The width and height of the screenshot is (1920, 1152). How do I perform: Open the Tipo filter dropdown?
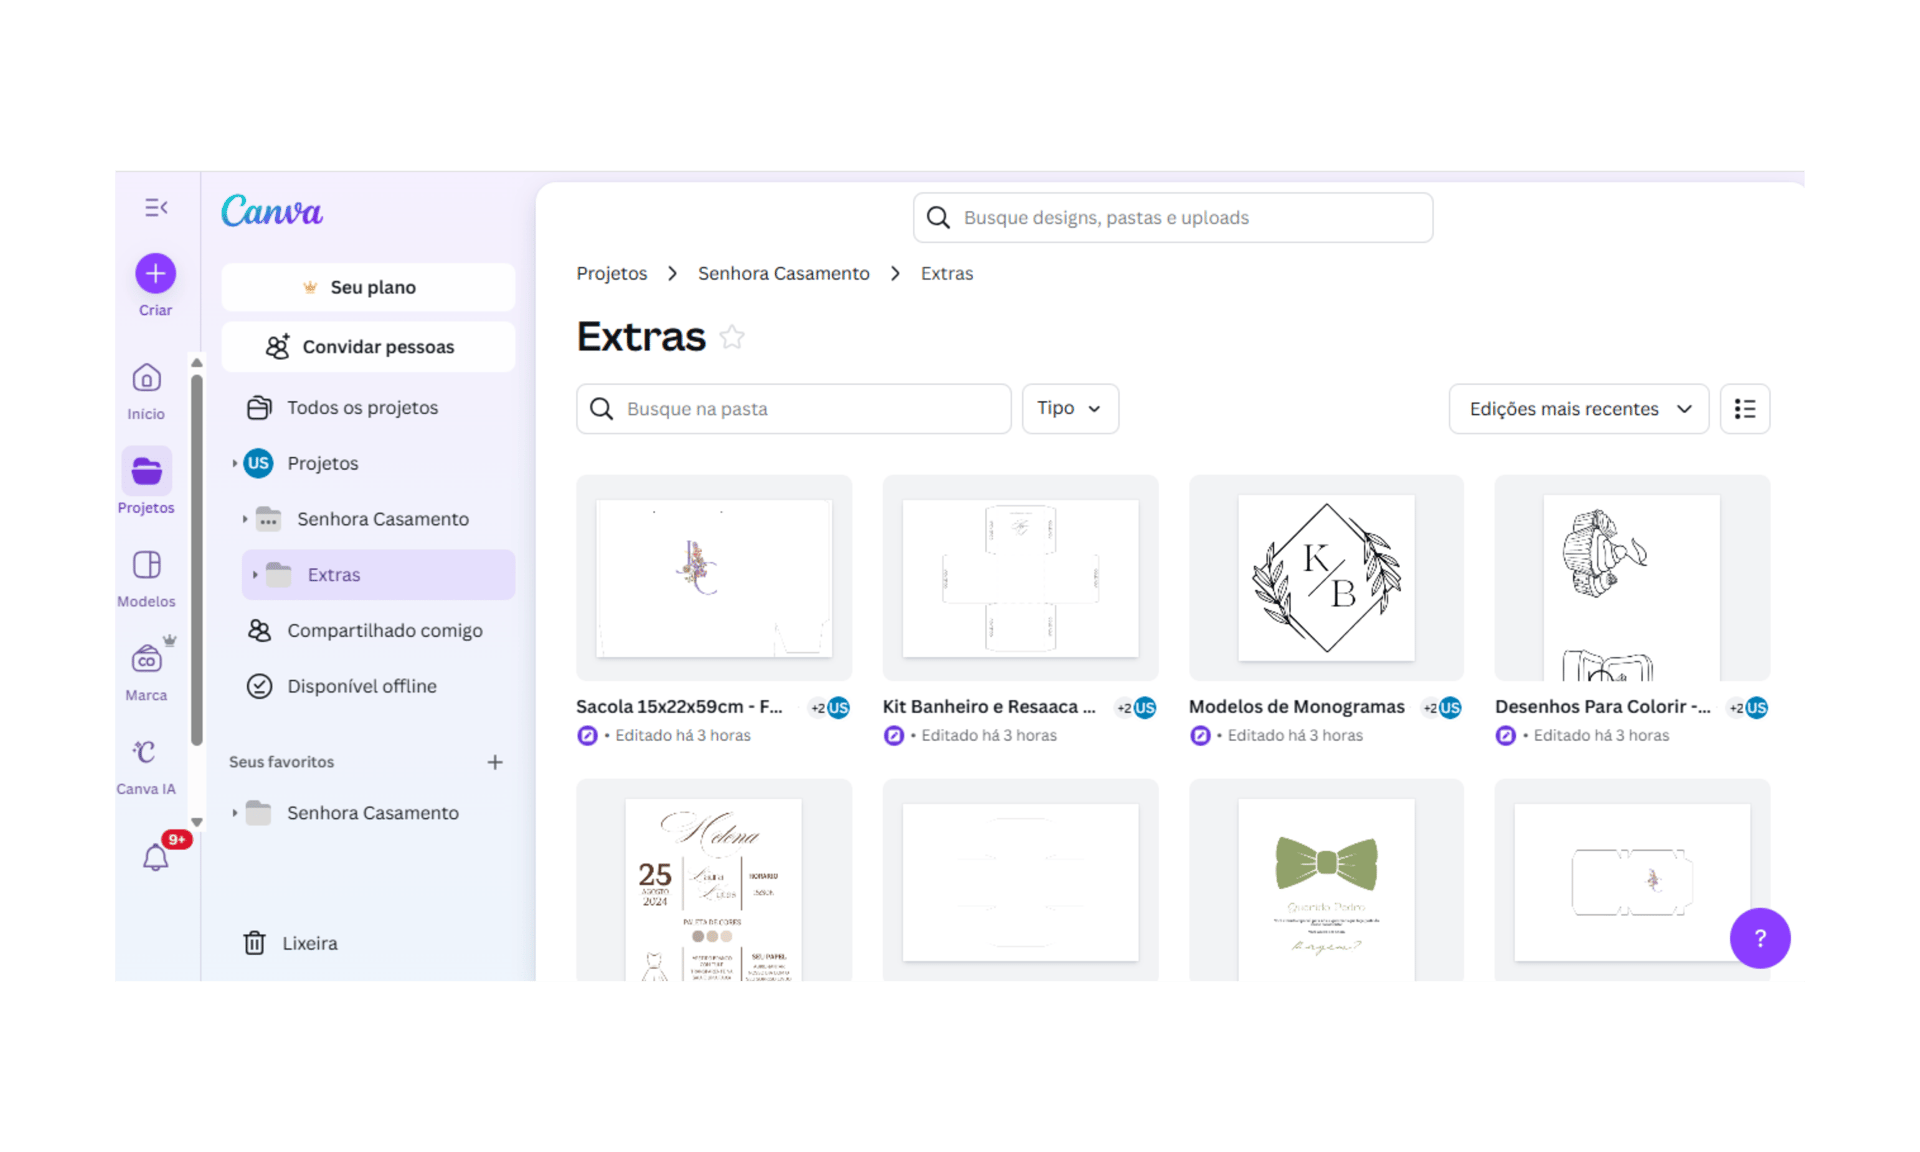(1069, 409)
